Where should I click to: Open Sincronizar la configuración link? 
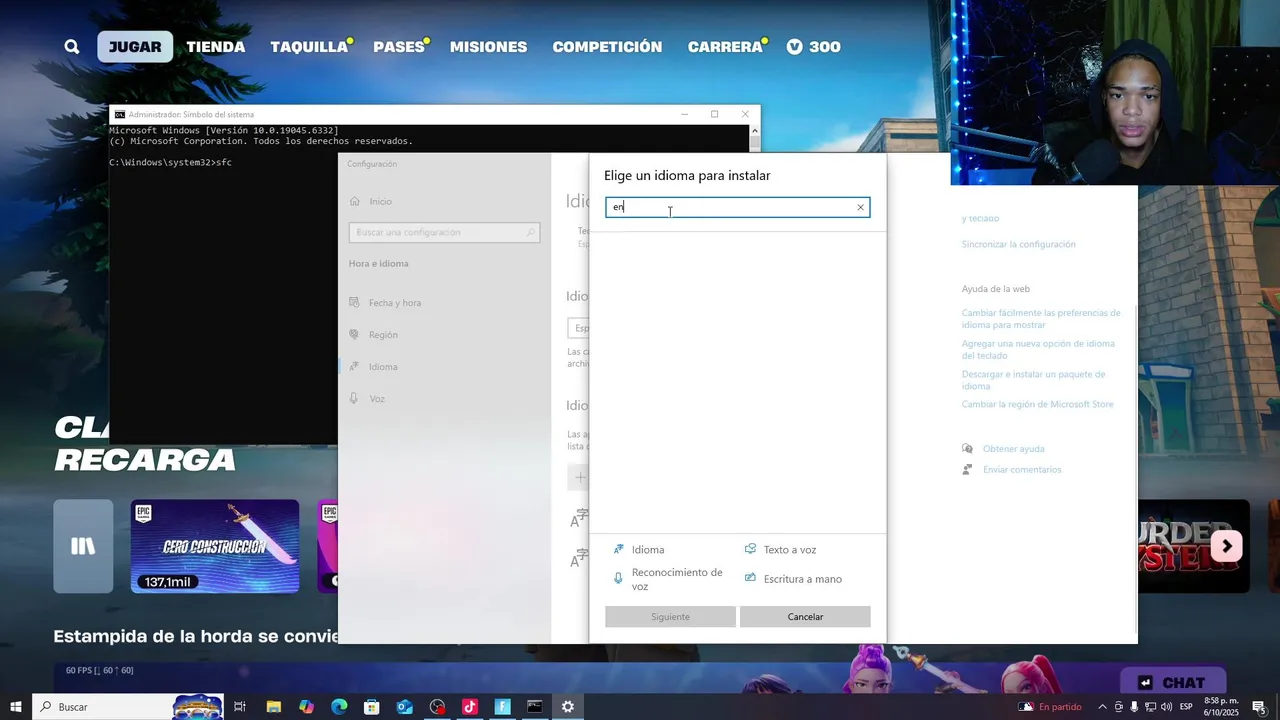1018,244
